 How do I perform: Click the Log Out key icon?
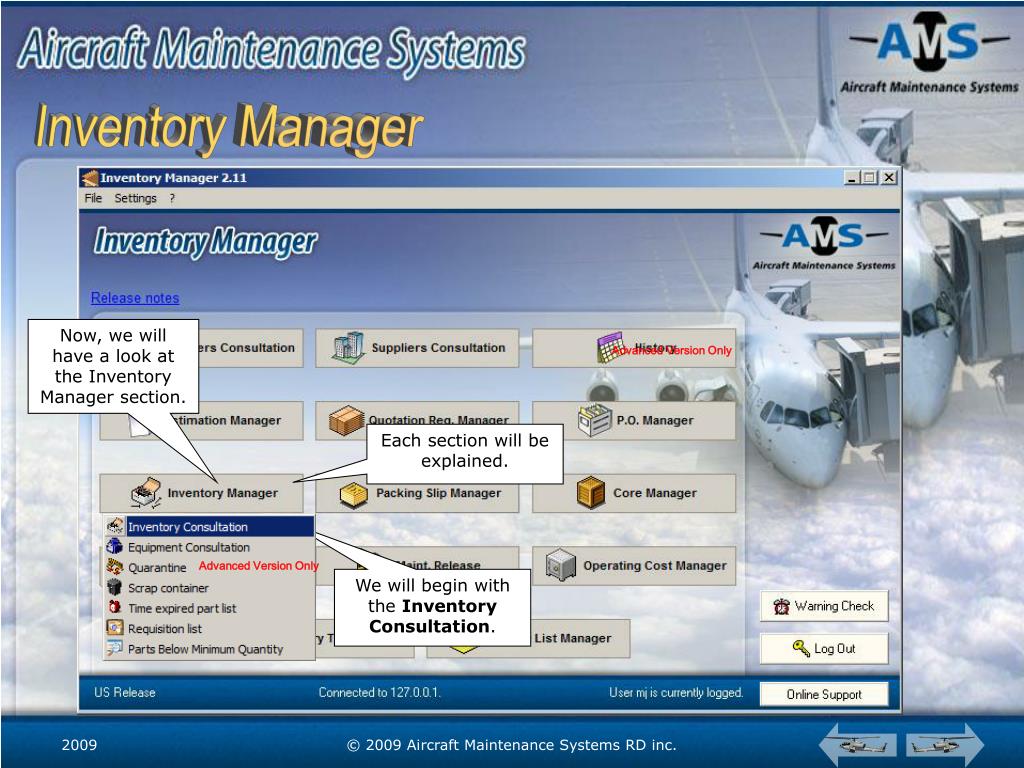click(801, 648)
